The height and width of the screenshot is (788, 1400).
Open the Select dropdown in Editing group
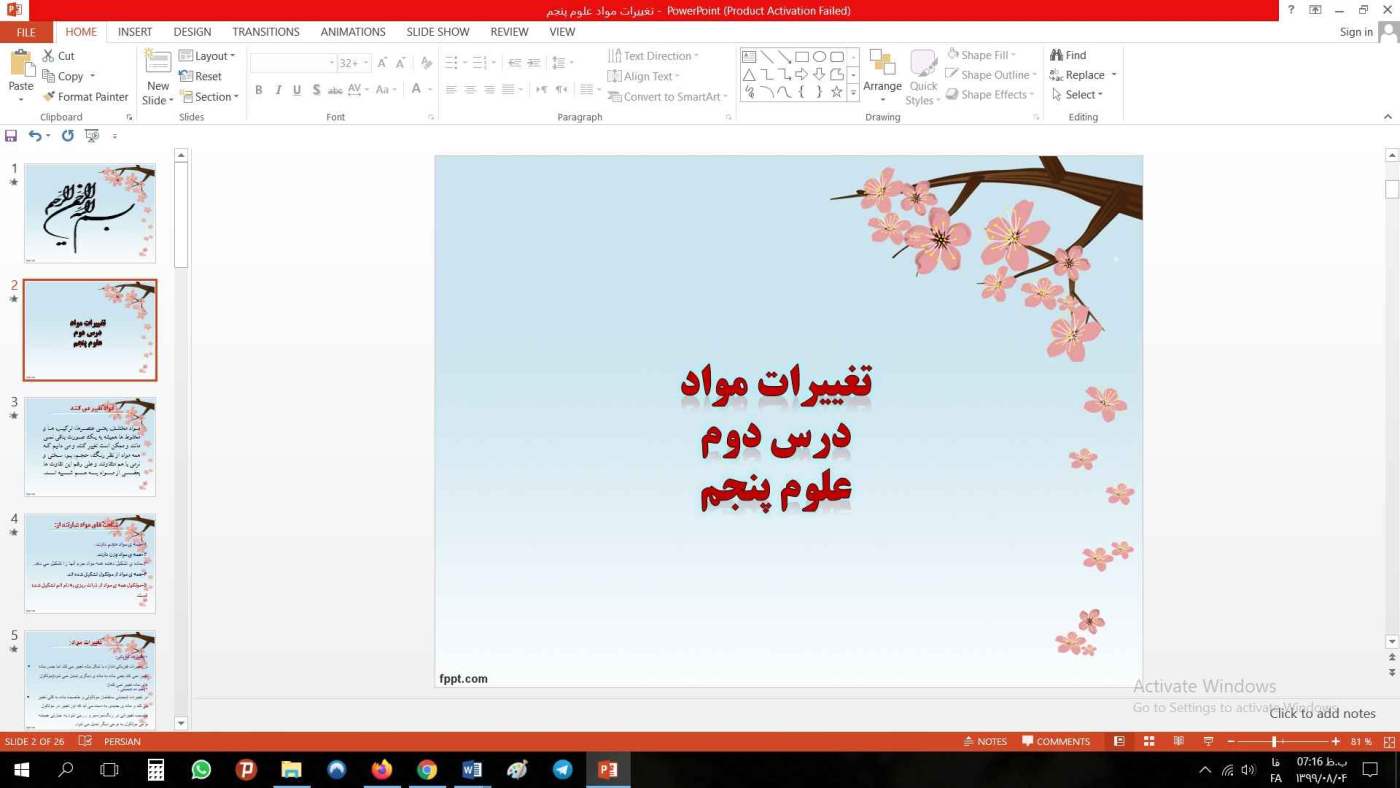point(1078,95)
